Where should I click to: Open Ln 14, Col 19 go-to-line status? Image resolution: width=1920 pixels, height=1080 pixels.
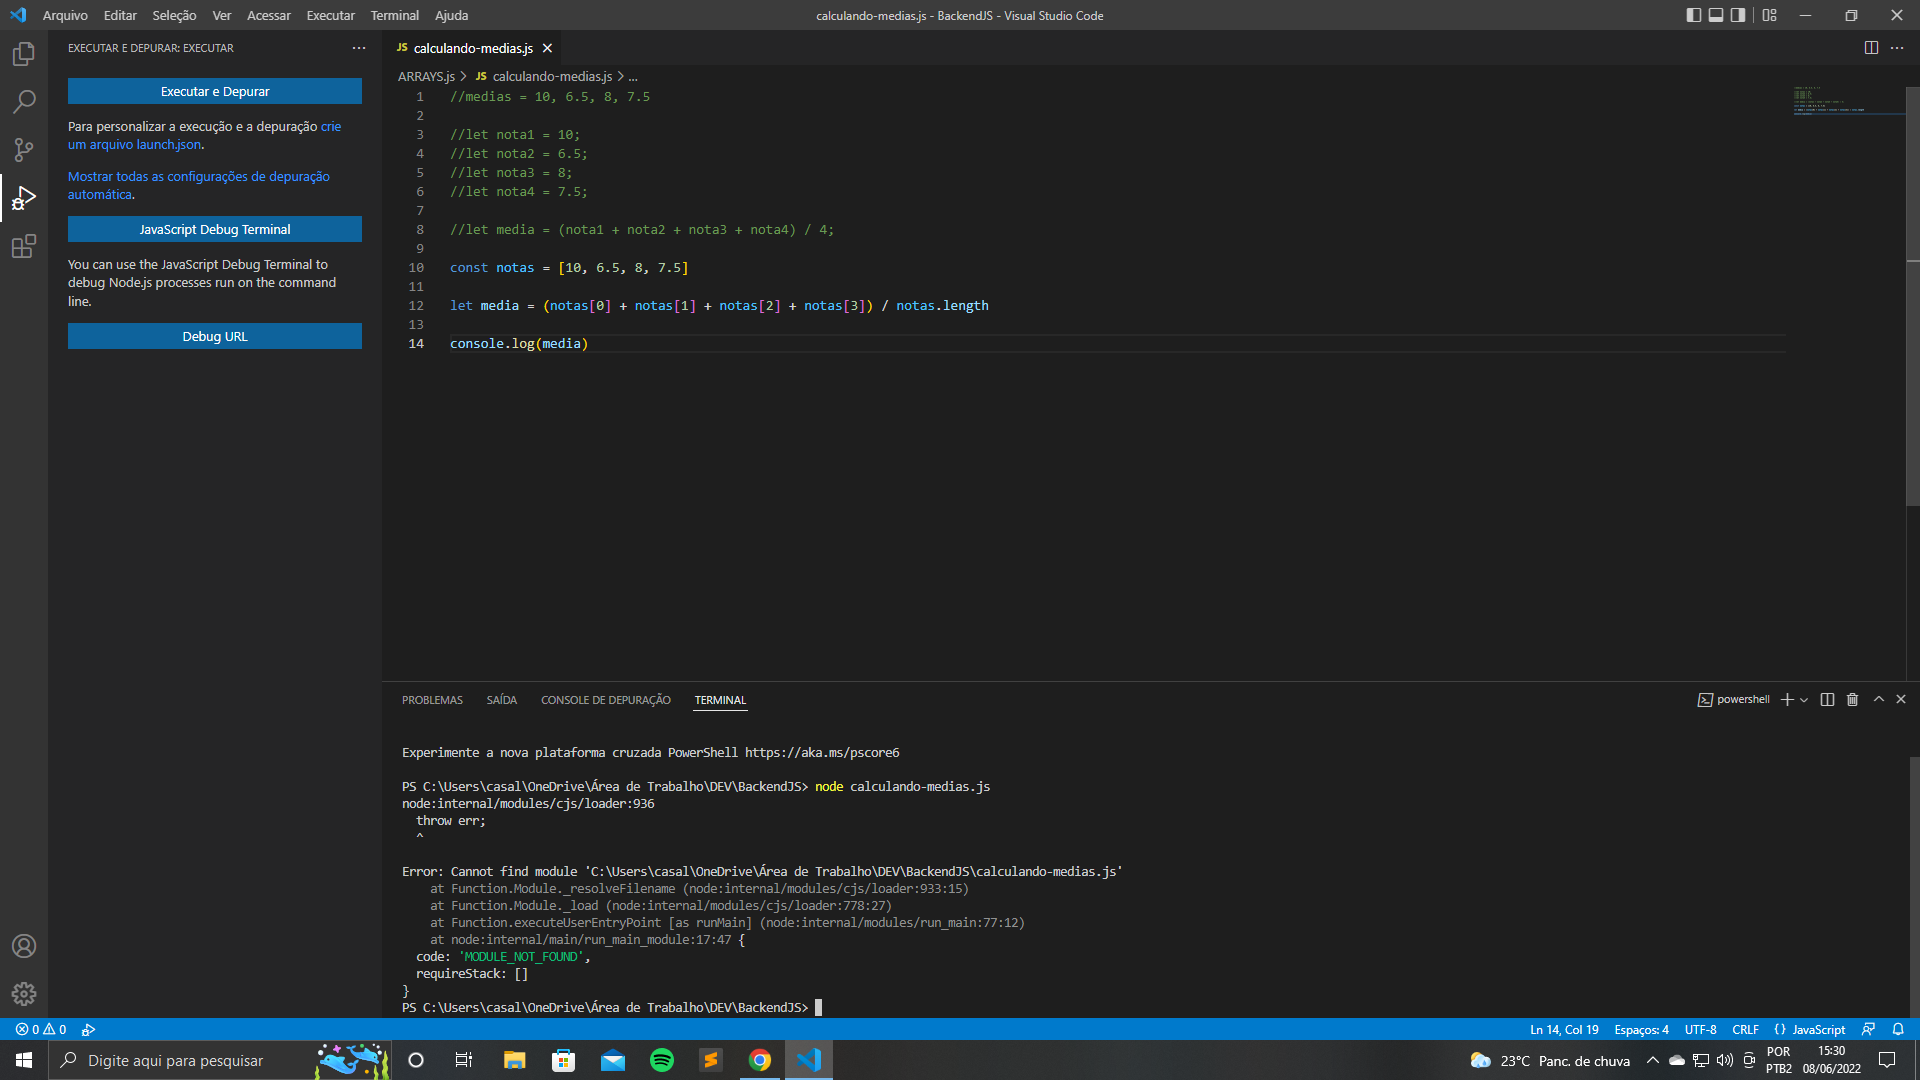click(x=1564, y=1029)
